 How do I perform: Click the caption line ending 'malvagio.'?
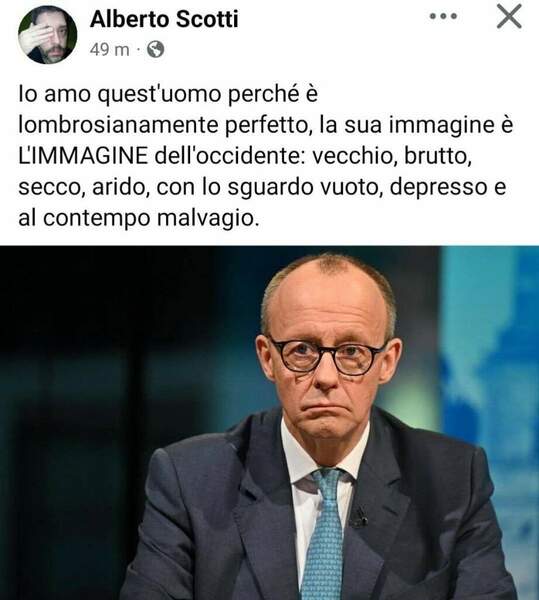(x=139, y=218)
